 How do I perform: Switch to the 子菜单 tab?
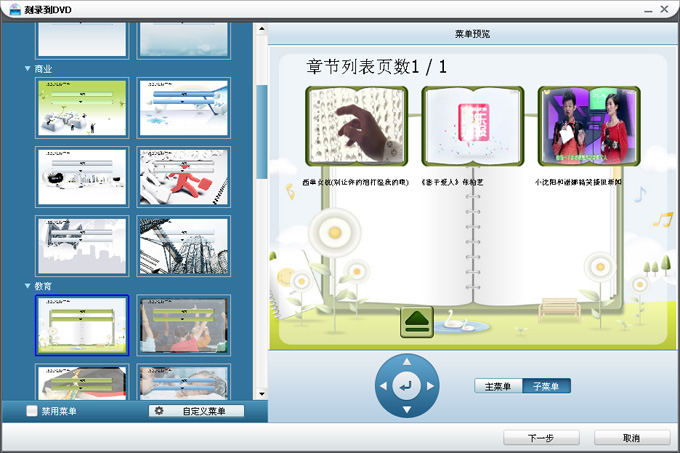pos(546,386)
